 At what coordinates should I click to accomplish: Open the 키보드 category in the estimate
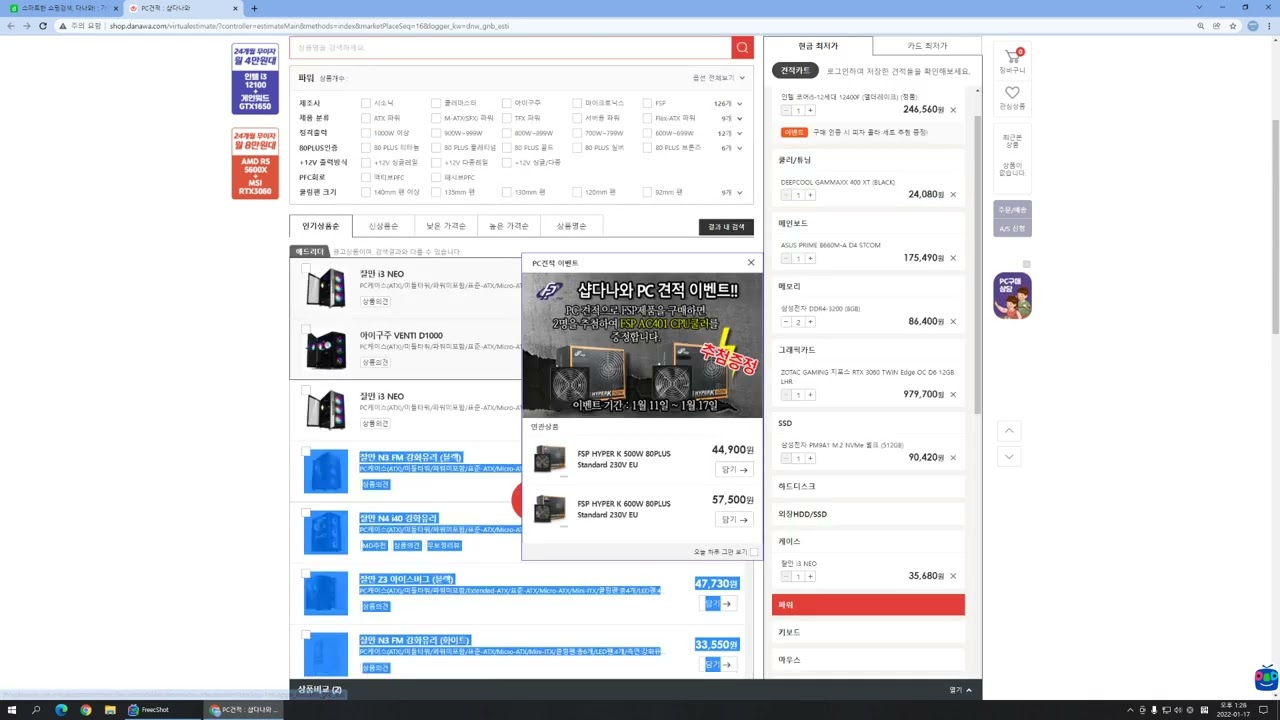point(868,632)
